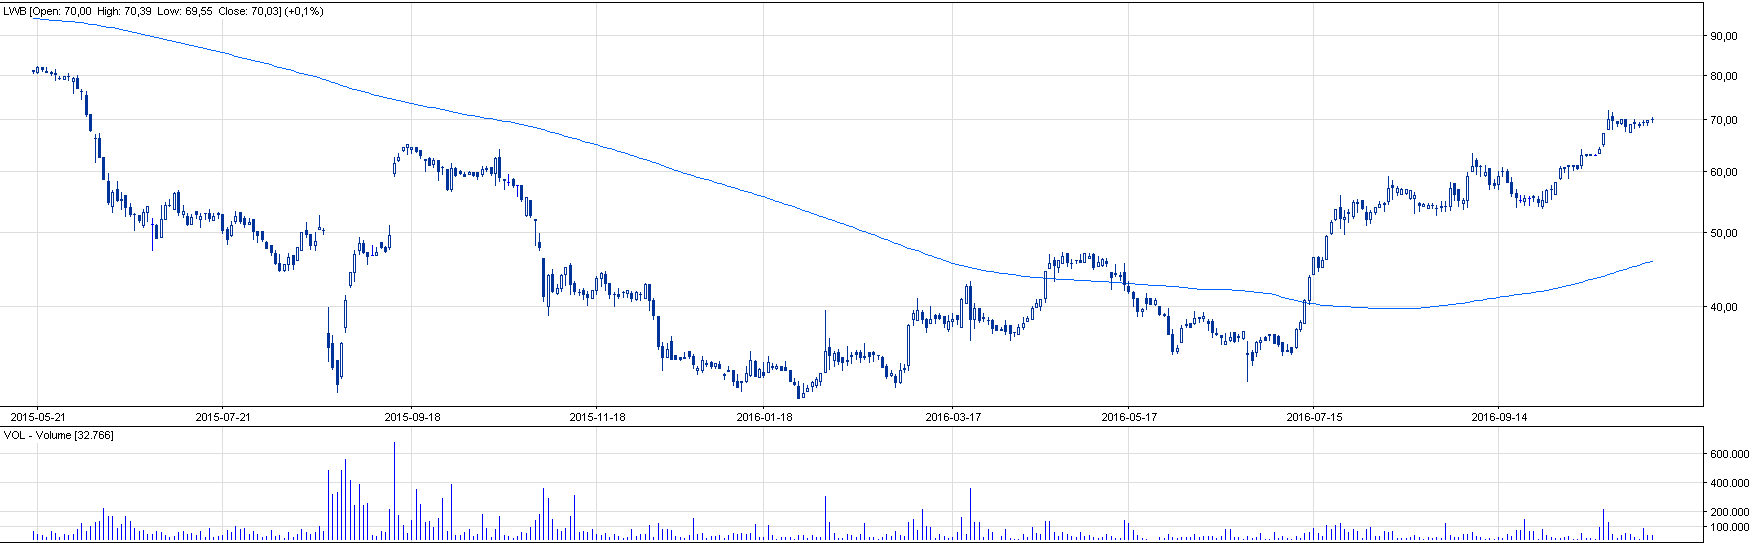This screenshot has width=1759, height=543.
Task: Click the 50,00 price axis label
Action: click(x=1723, y=233)
